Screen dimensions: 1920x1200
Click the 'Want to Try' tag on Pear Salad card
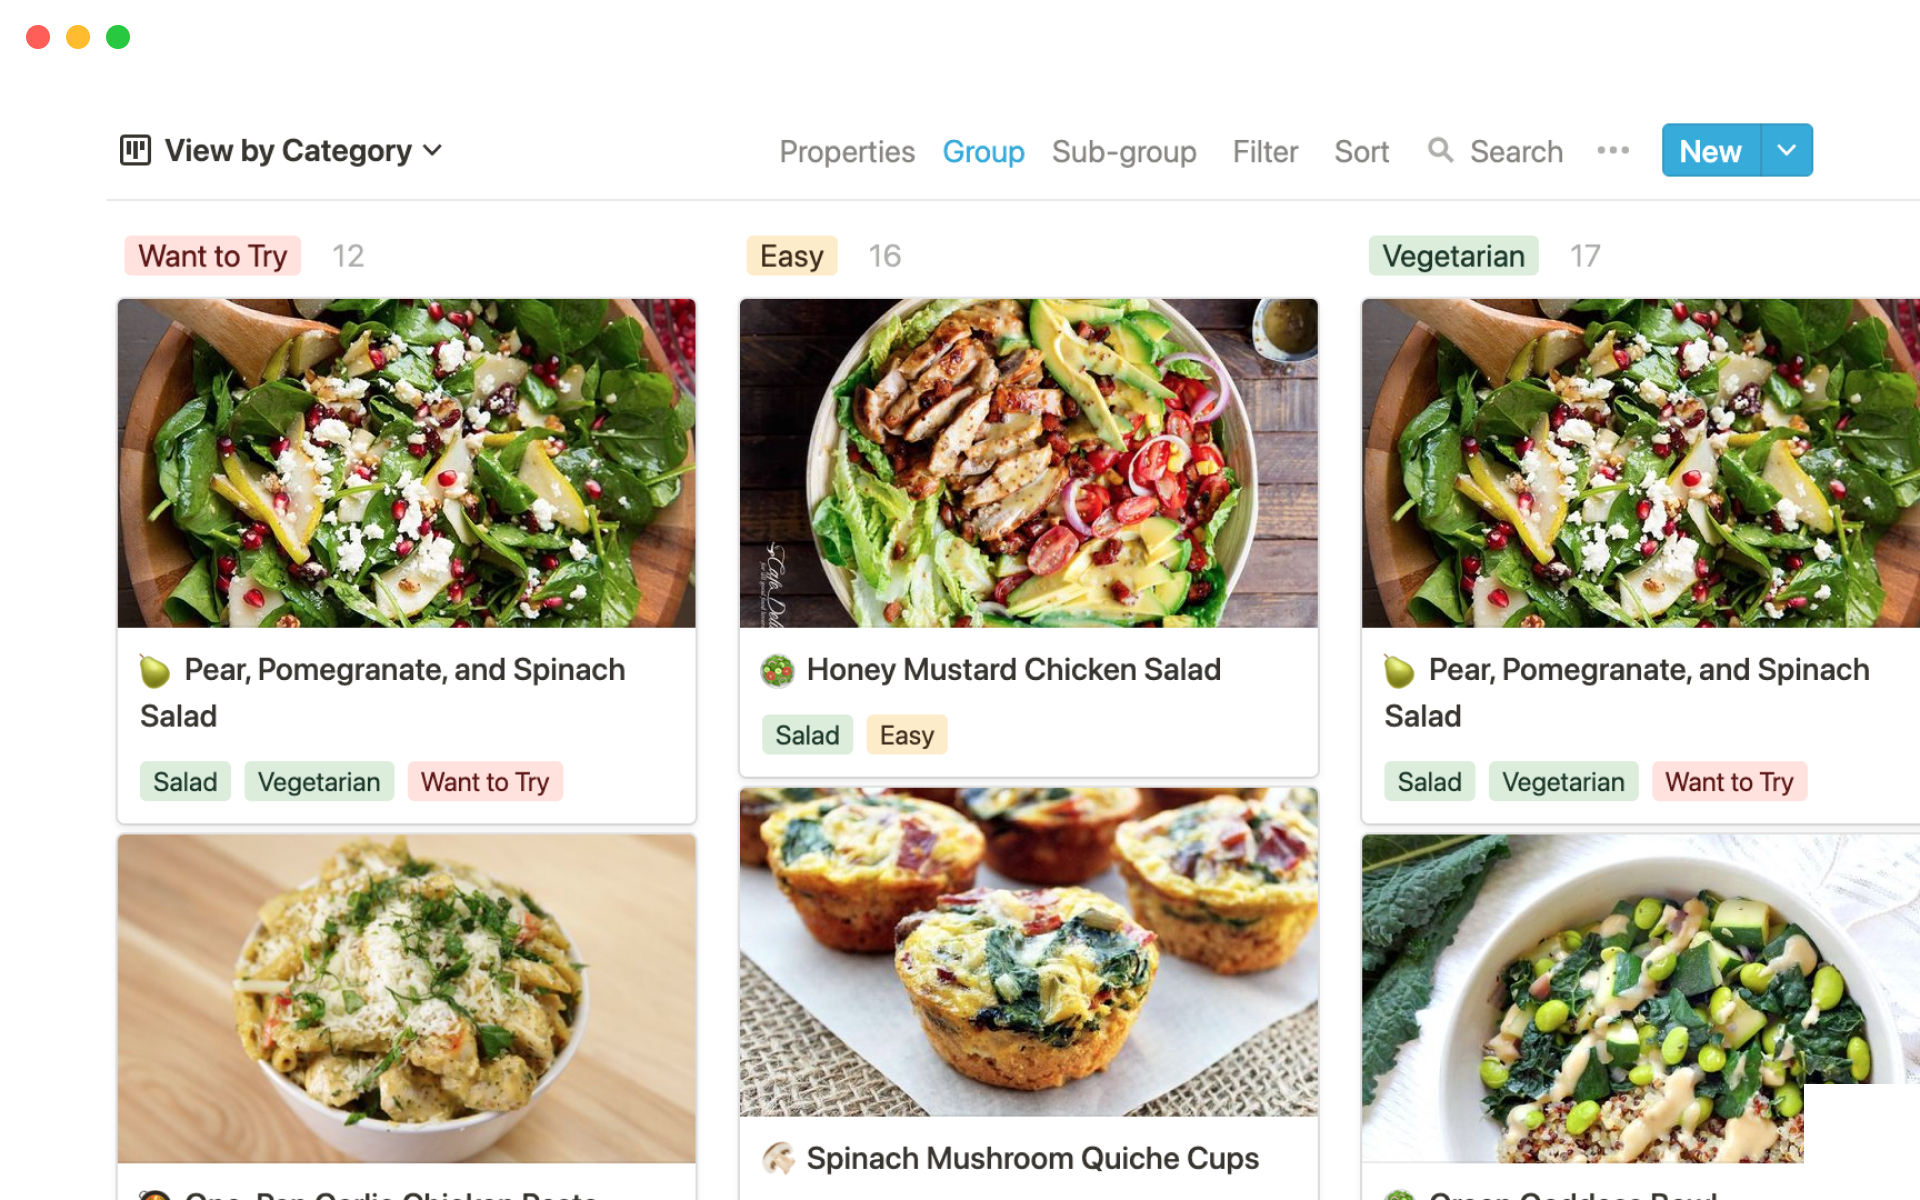coord(485,781)
